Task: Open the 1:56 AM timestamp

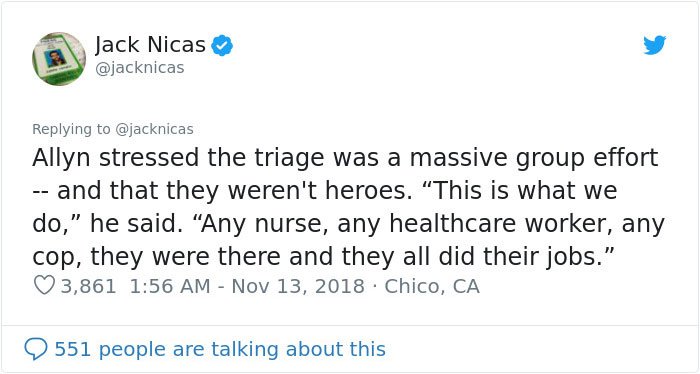Action: pyautogui.click(x=170, y=286)
